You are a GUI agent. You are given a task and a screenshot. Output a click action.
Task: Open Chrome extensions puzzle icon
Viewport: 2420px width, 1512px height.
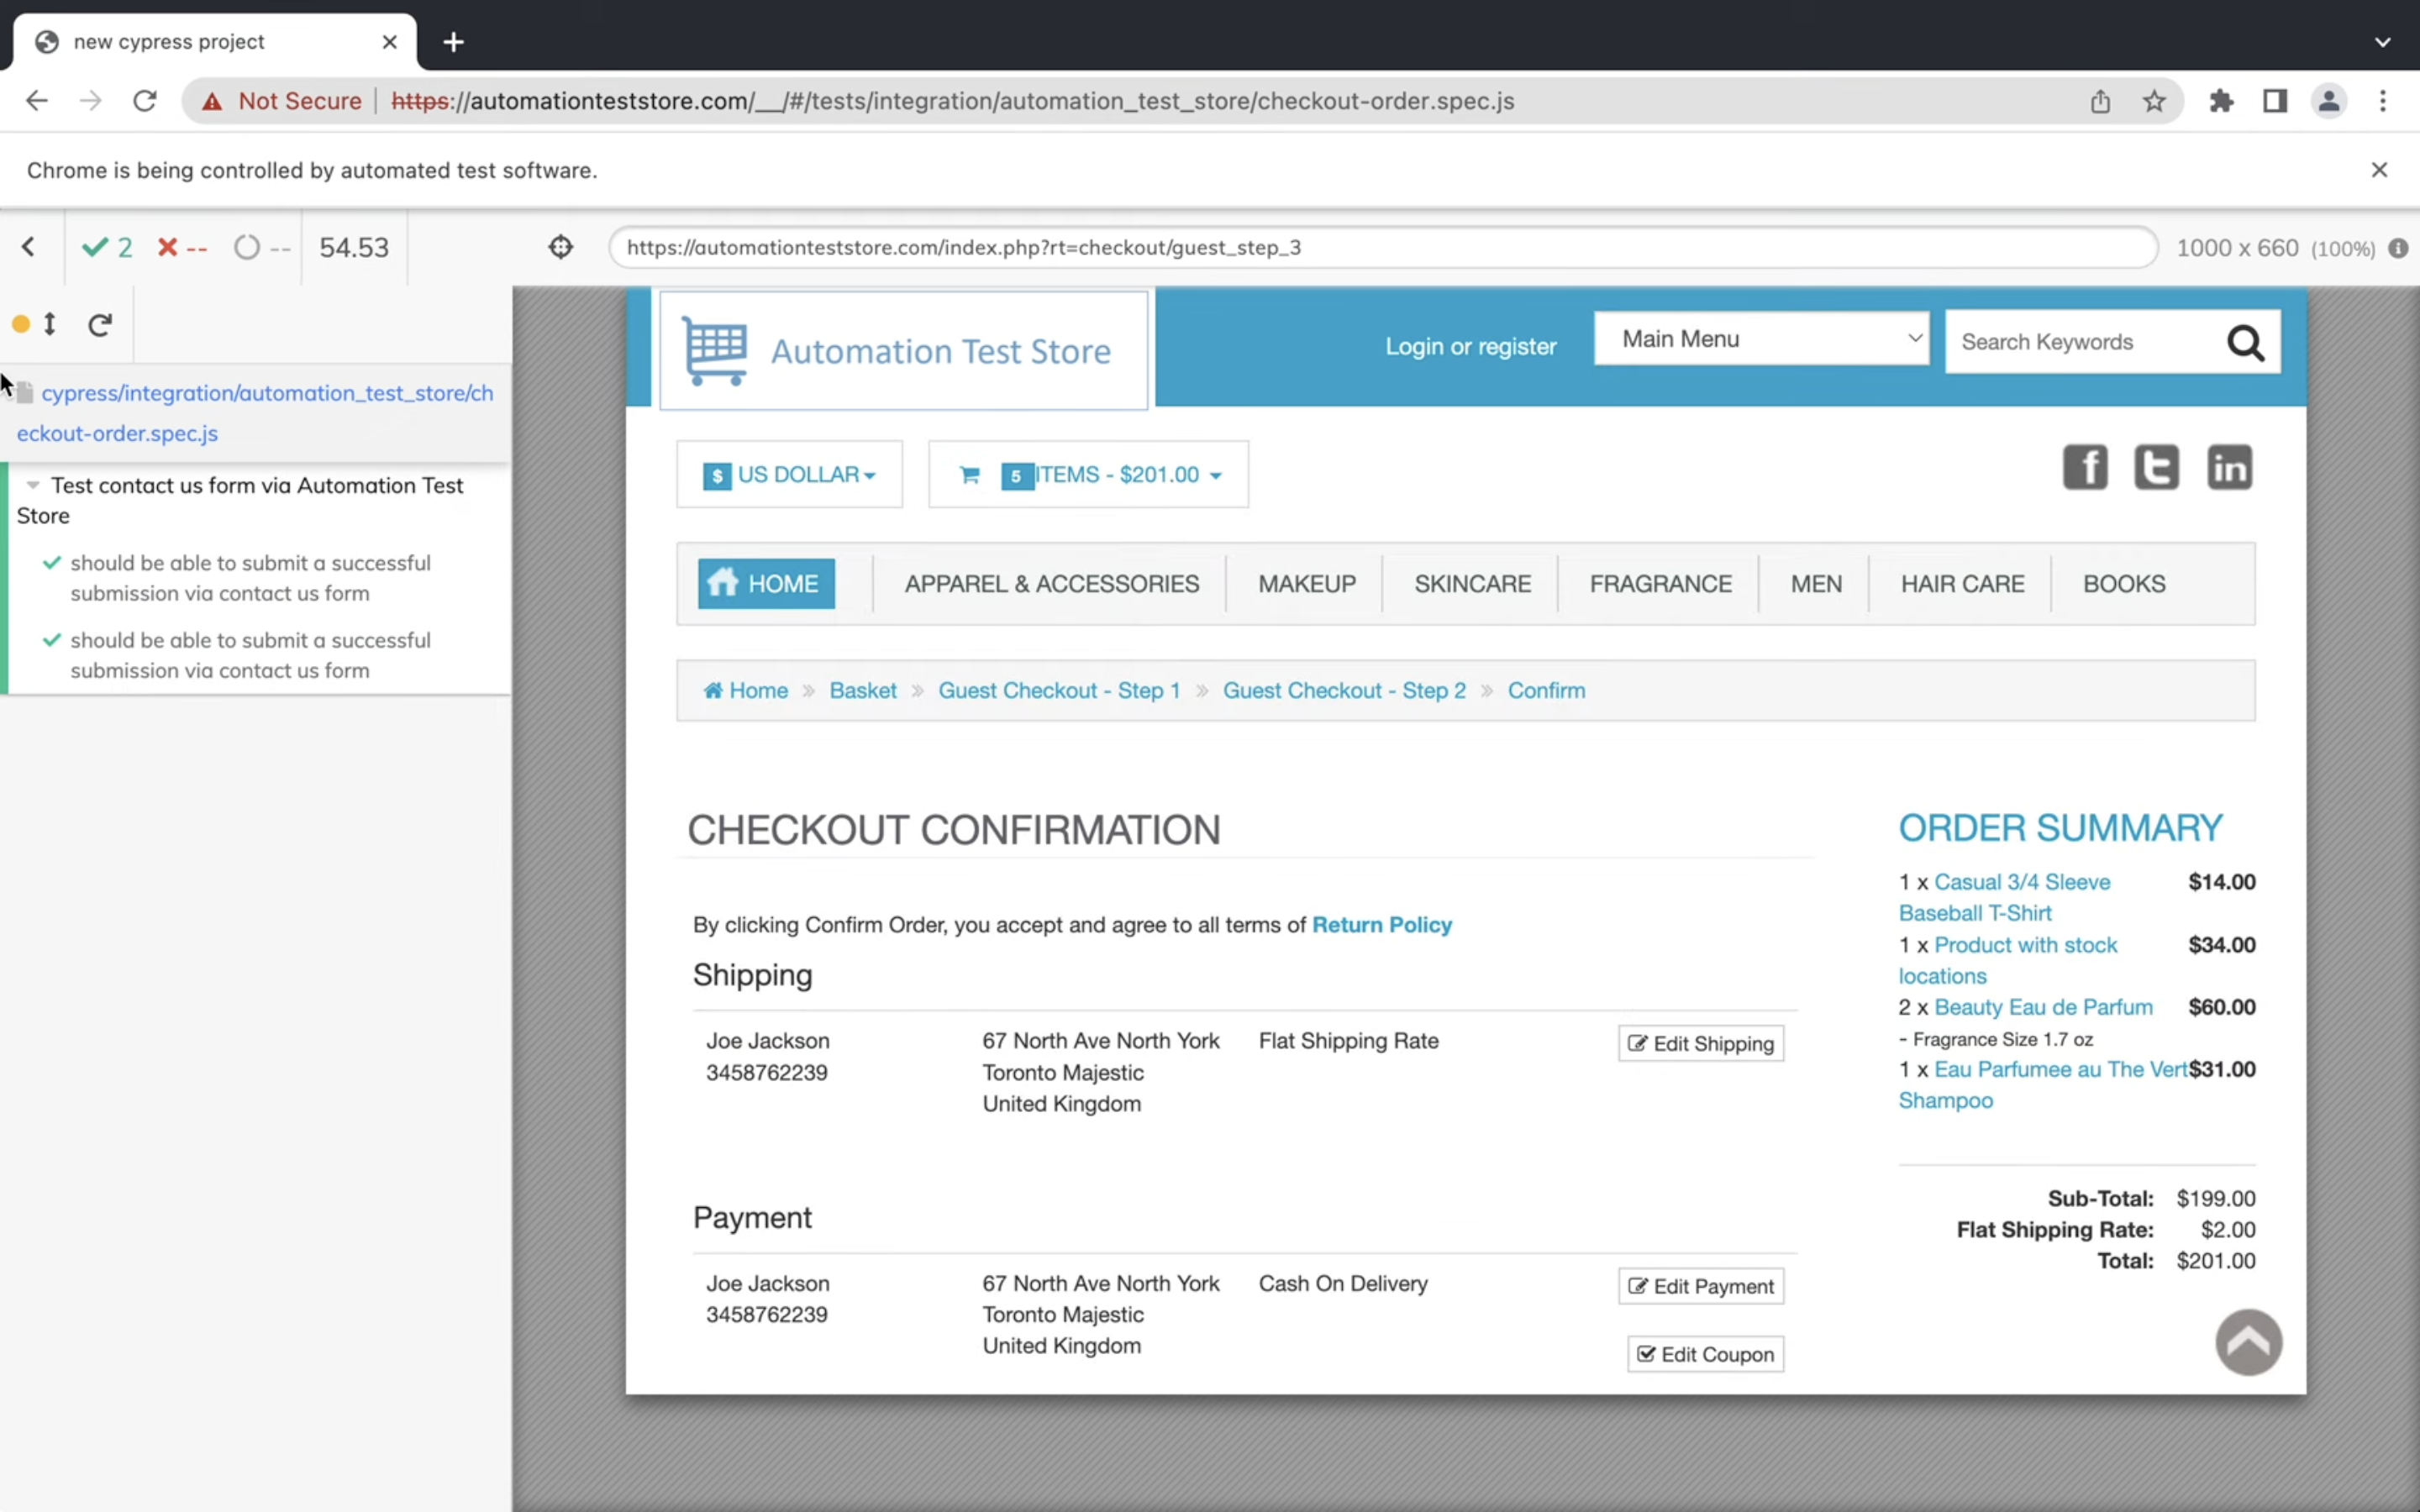(2221, 101)
